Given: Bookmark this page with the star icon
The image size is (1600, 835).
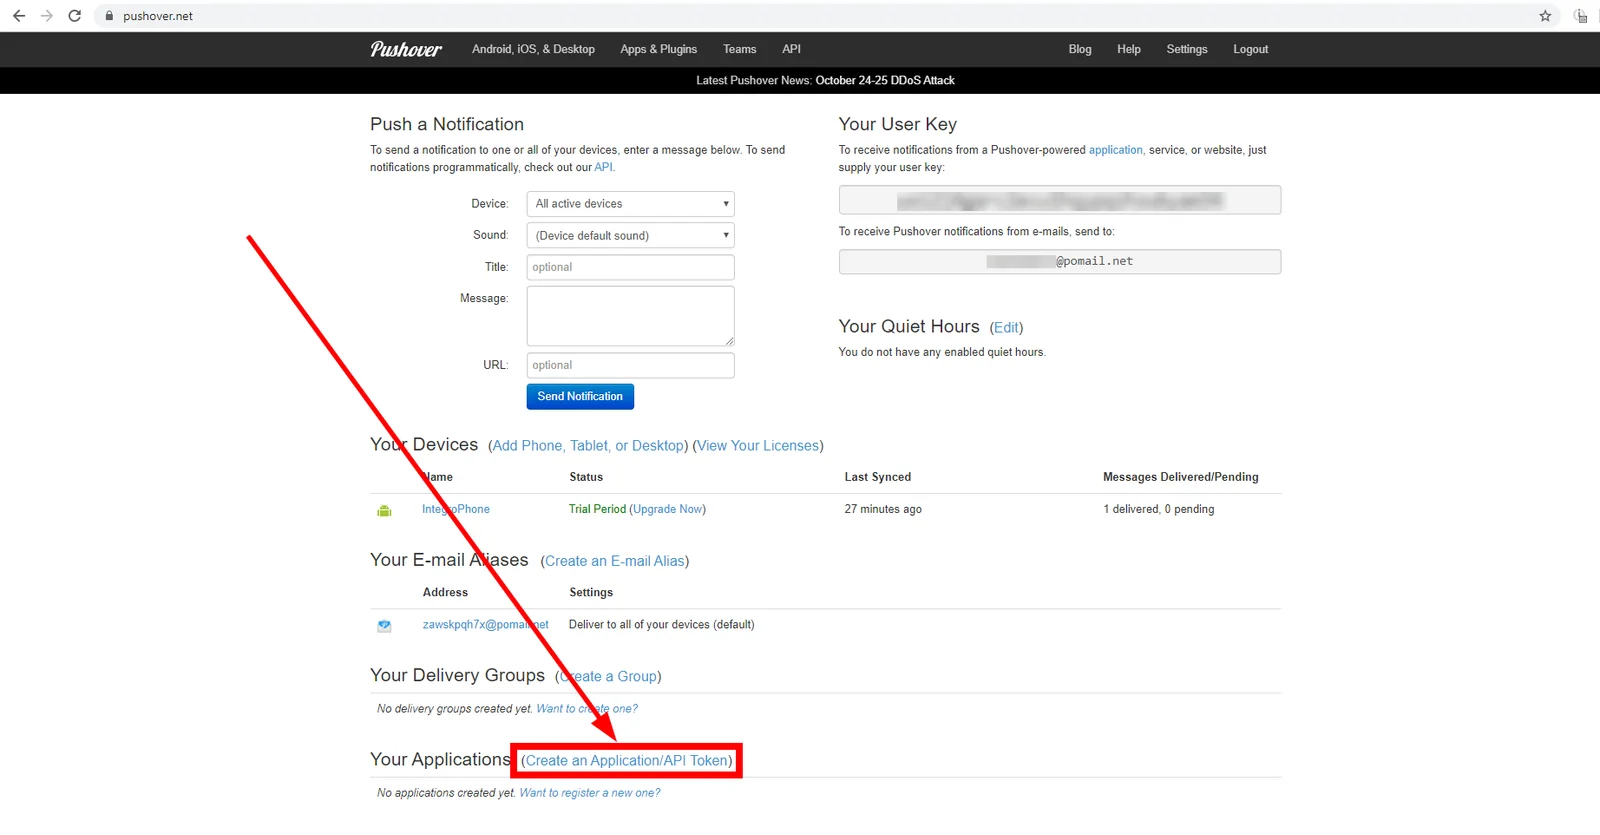Looking at the screenshot, I should 1545,16.
